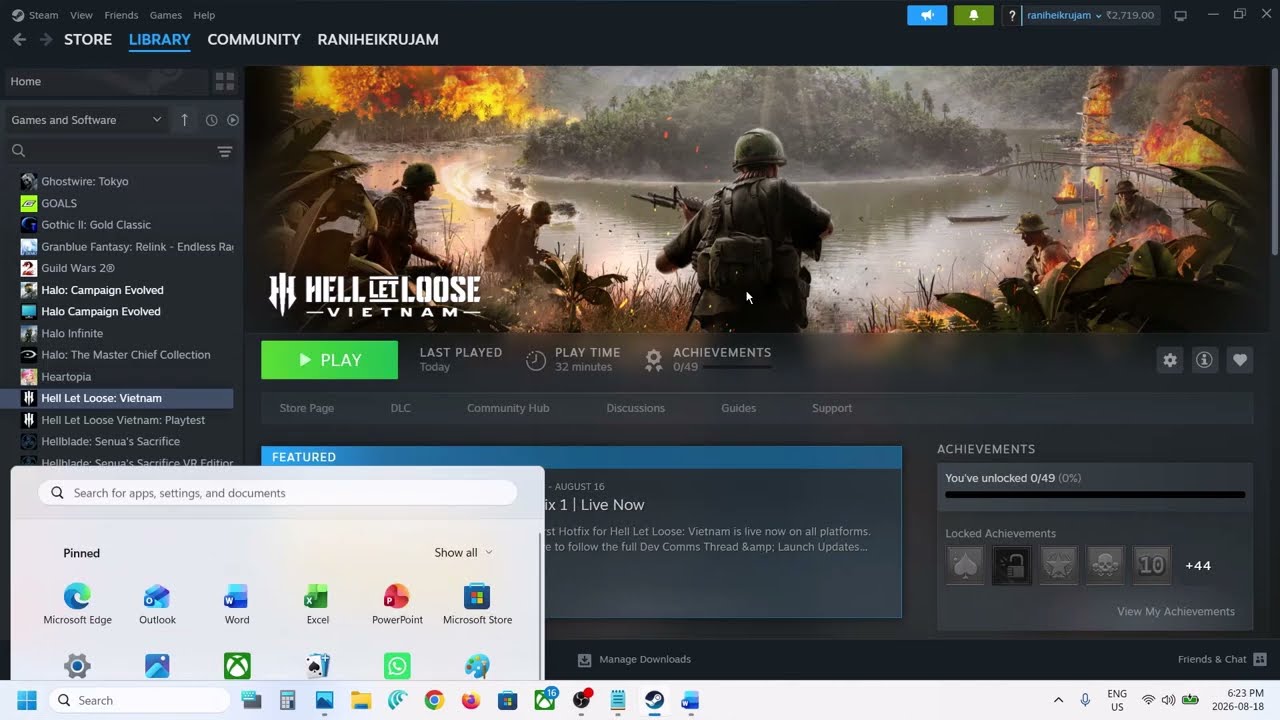Screen dimensions: 1280x720
Task: Open advanced library filters icon
Action: (x=225, y=151)
